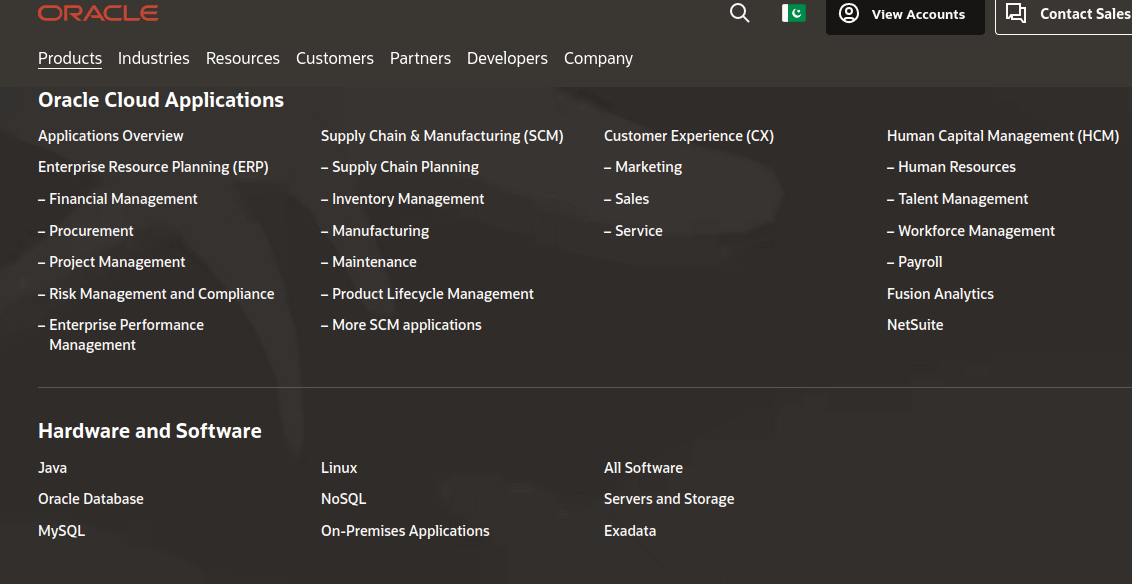1132x584 pixels.
Task: Open the search magnifier icon
Action: point(739,13)
